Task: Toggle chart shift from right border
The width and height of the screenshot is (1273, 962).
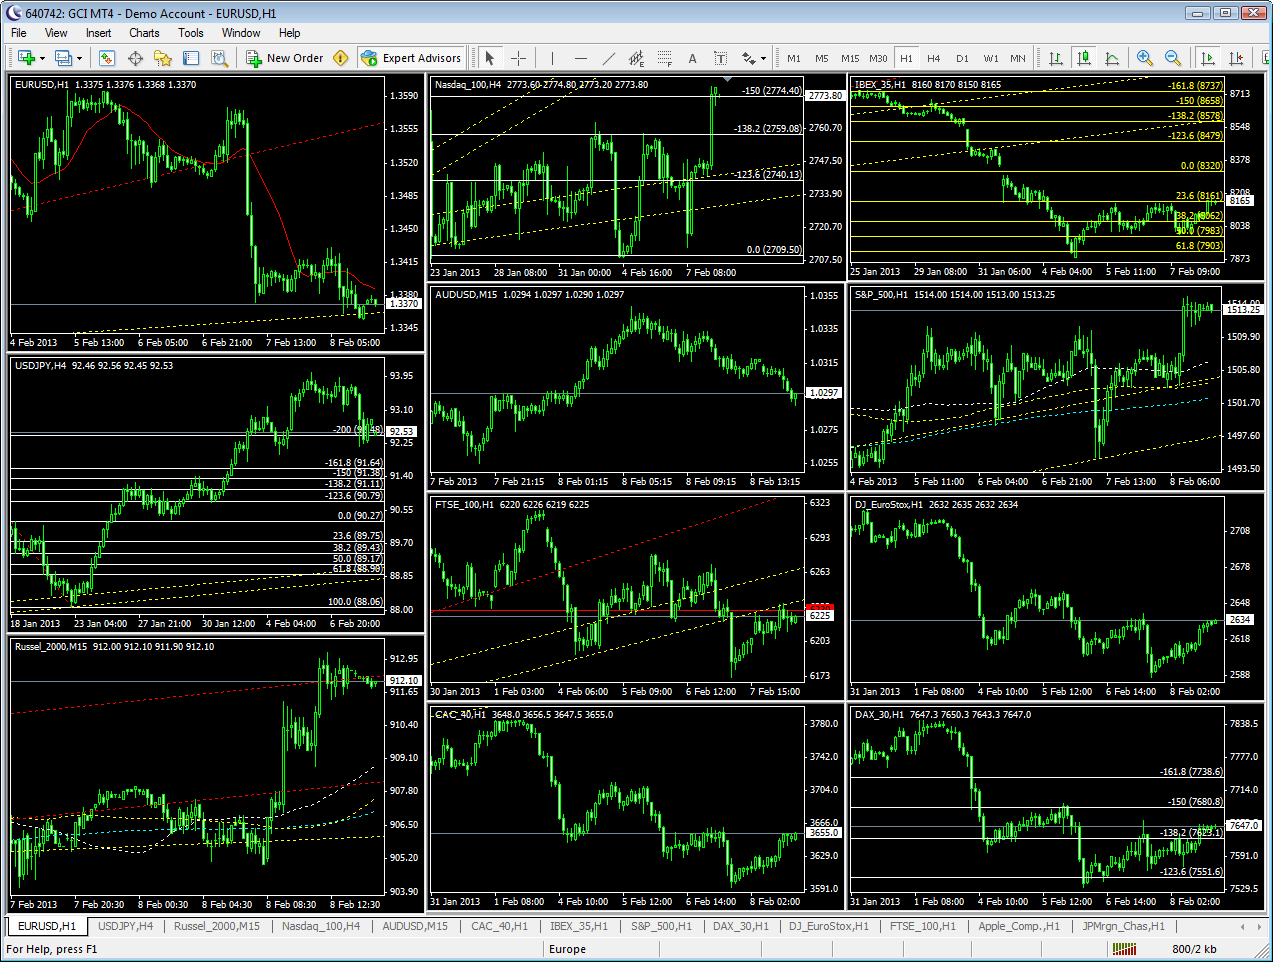Action: tap(1236, 58)
